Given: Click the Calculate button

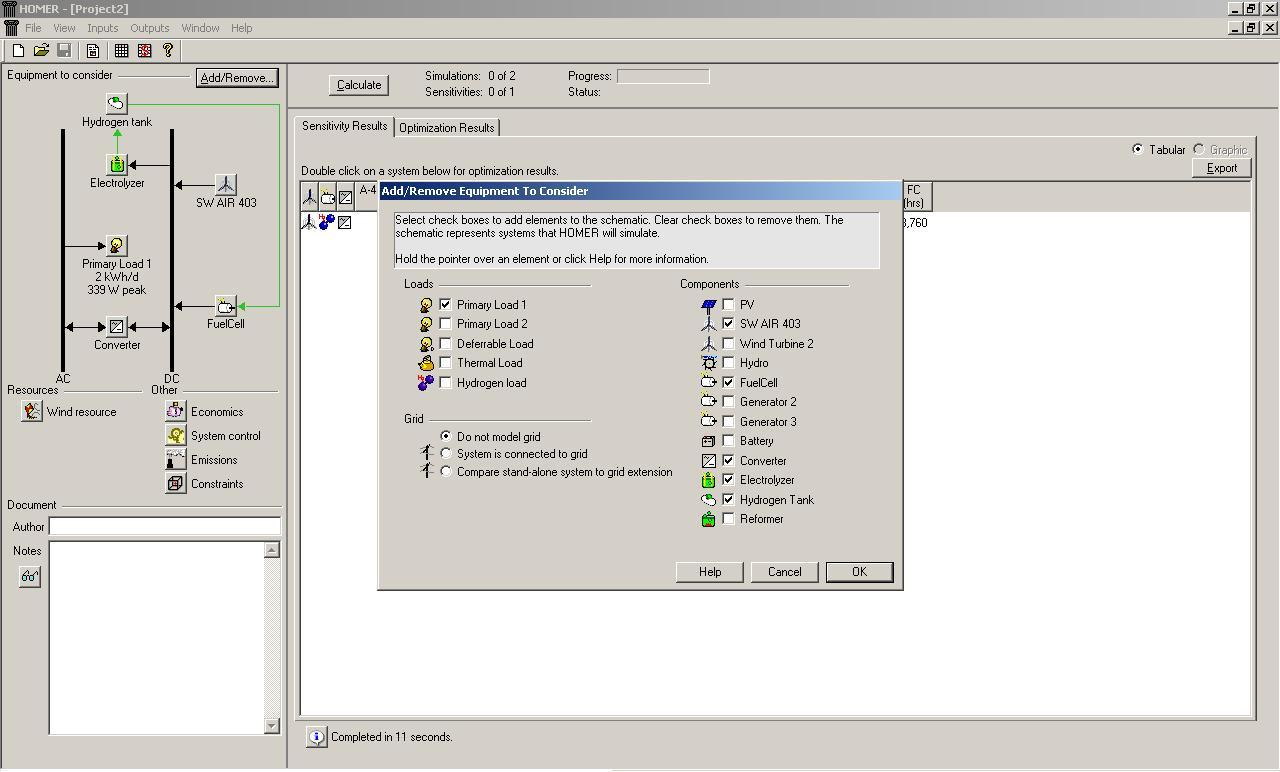Looking at the screenshot, I should pos(359,85).
